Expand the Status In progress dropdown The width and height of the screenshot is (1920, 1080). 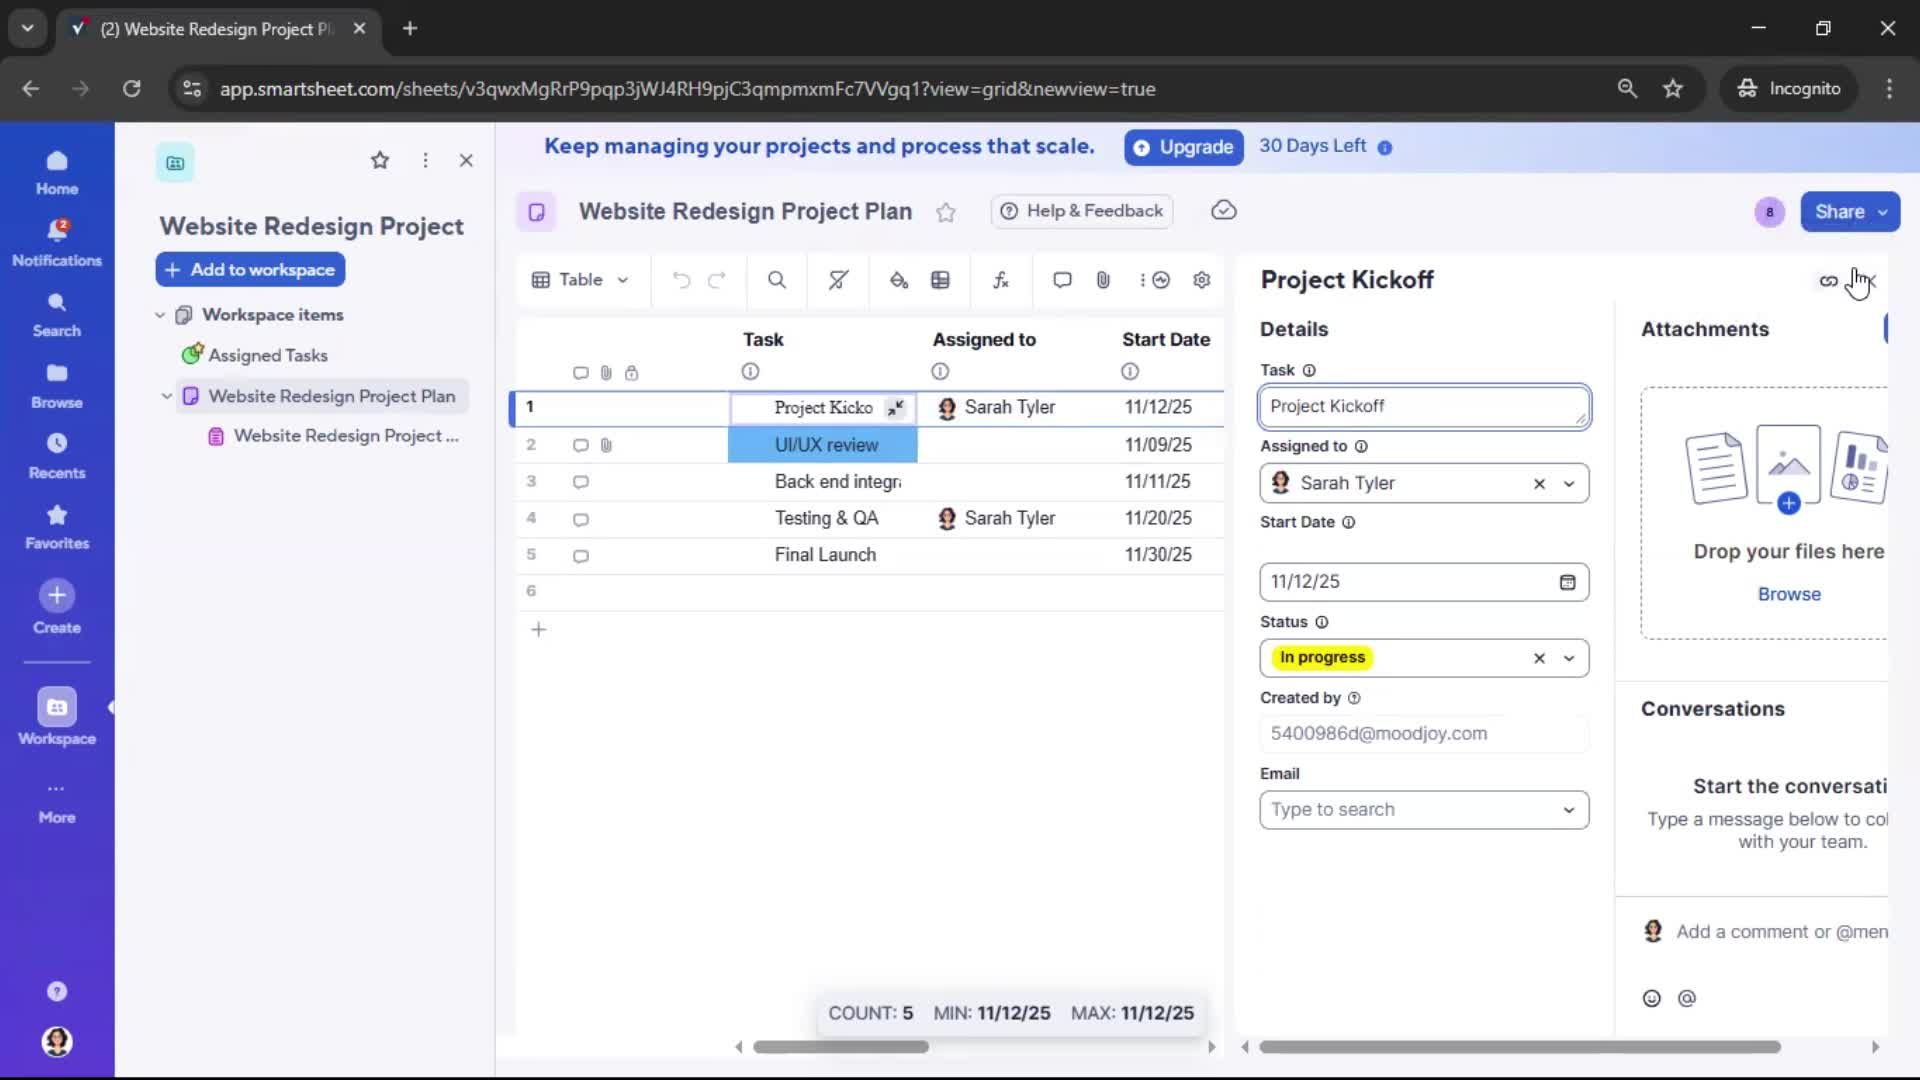1569,658
